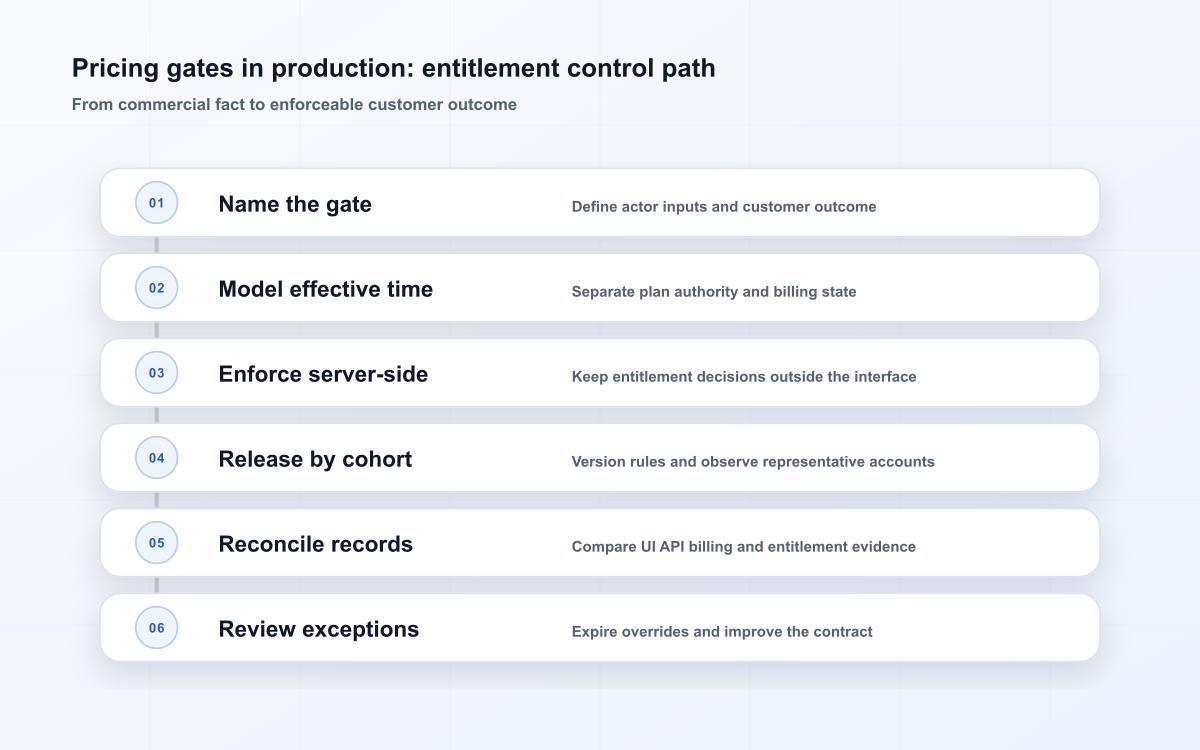Click the "Name the gate" heading
The width and height of the screenshot is (1200, 750).
[x=295, y=204]
